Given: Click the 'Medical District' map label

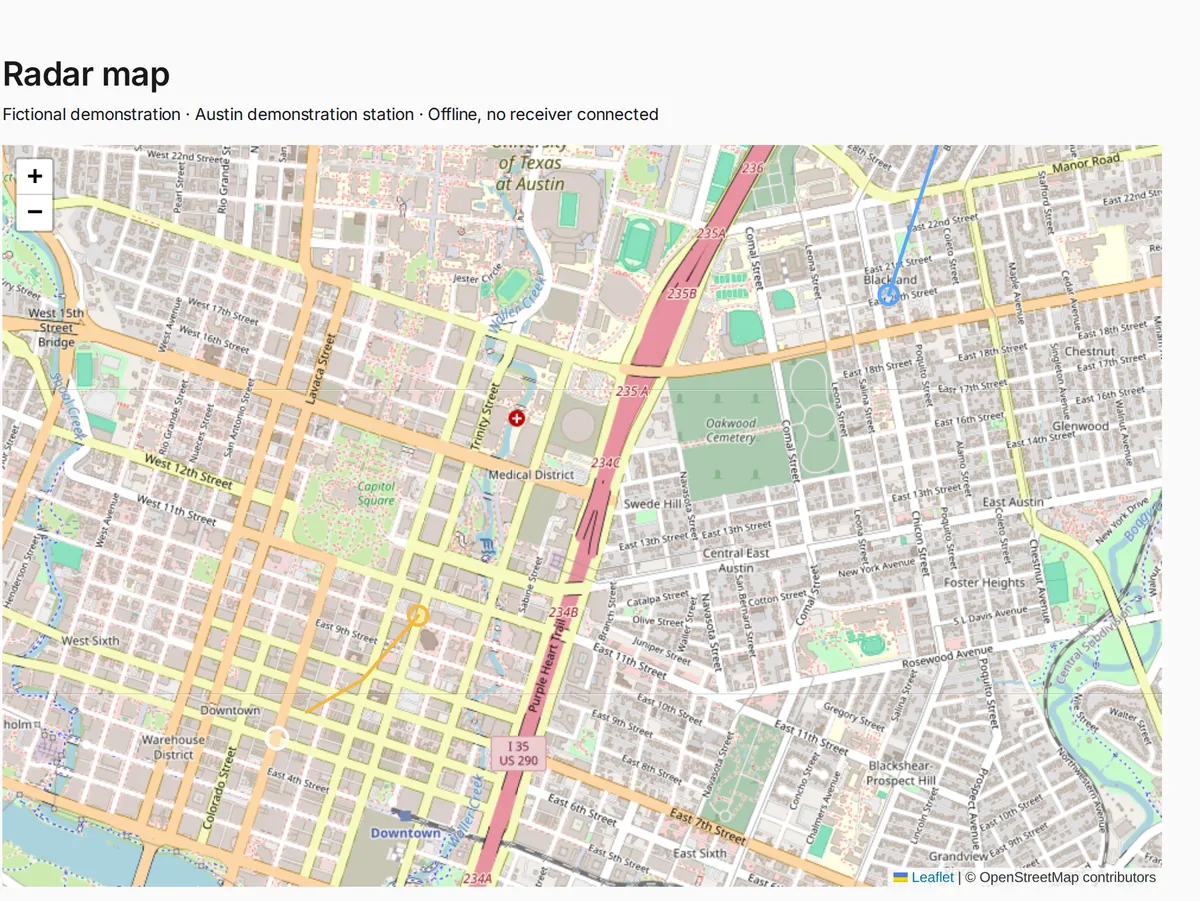Looking at the screenshot, I should tap(531, 474).
